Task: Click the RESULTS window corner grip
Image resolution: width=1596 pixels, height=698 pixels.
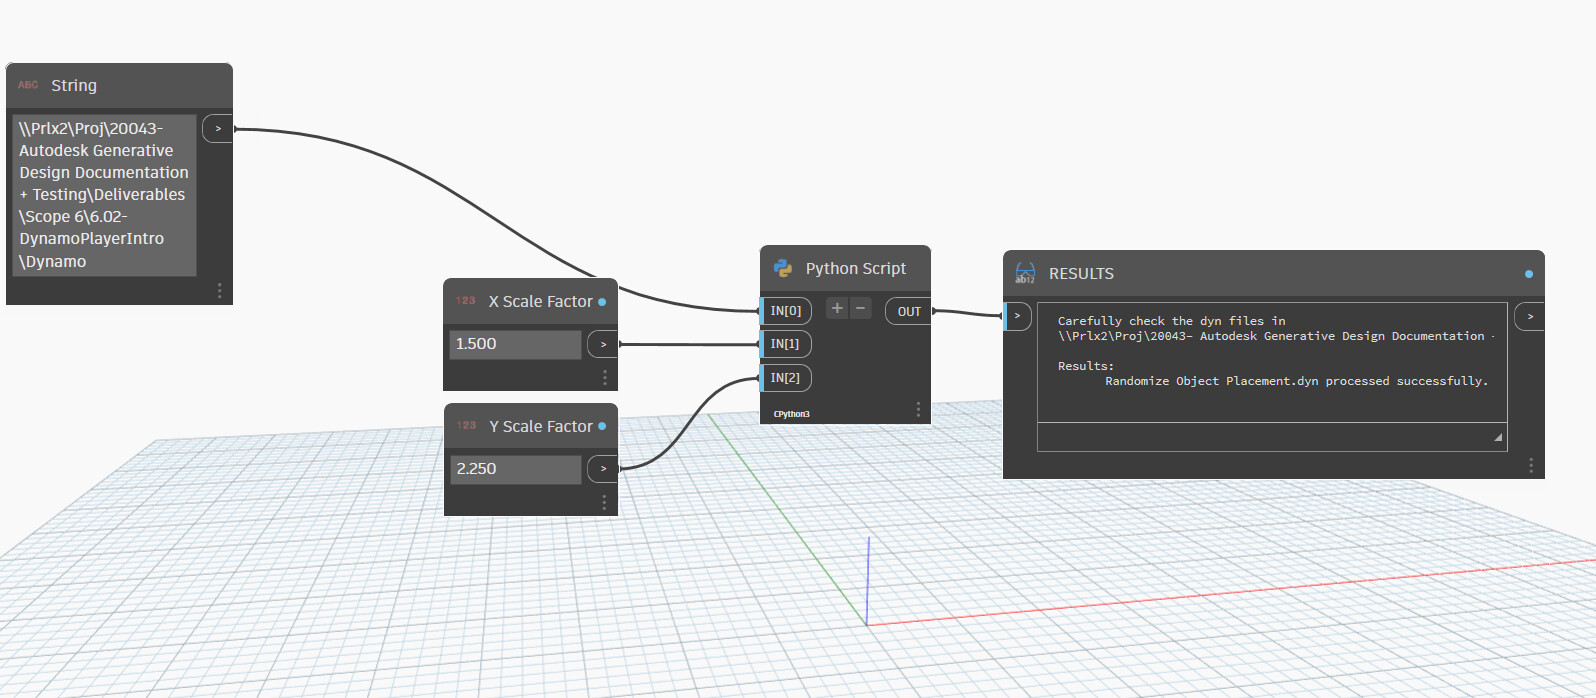Action: click(x=1498, y=437)
